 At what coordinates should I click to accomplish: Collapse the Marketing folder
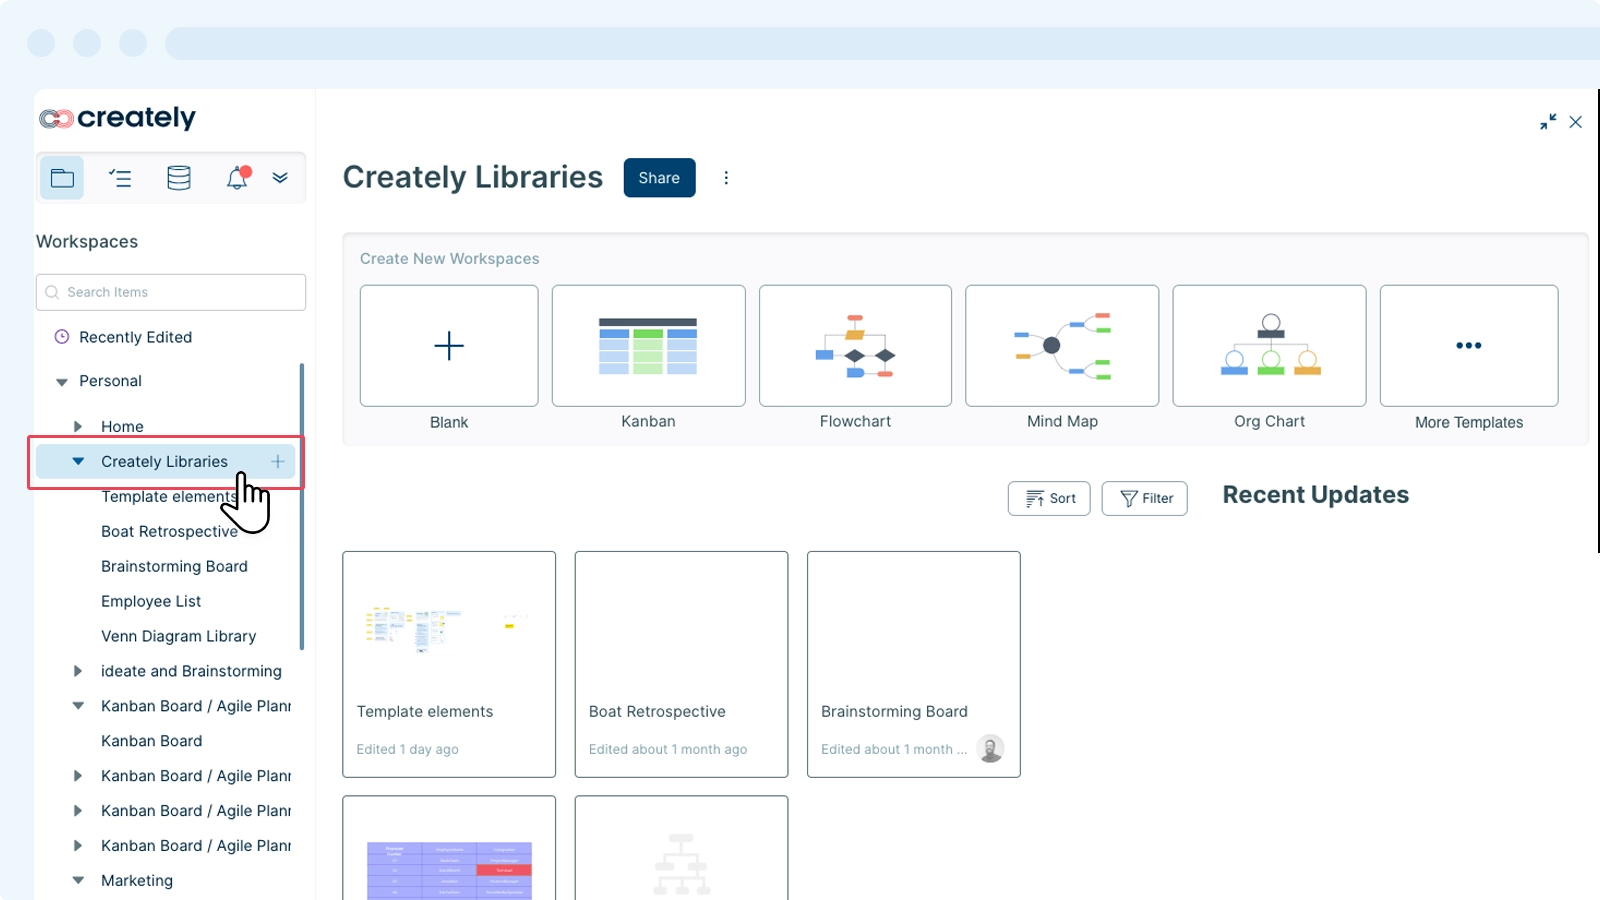pos(78,880)
